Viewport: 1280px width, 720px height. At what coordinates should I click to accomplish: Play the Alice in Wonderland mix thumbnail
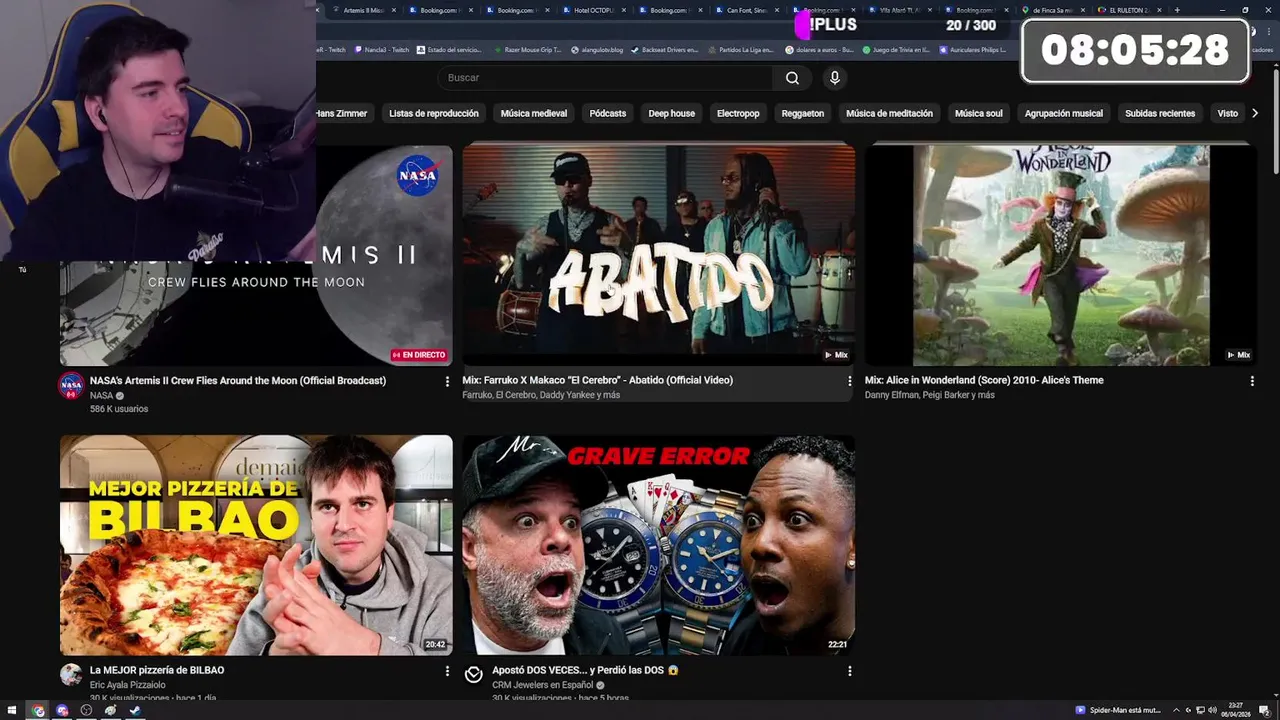coord(1061,255)
